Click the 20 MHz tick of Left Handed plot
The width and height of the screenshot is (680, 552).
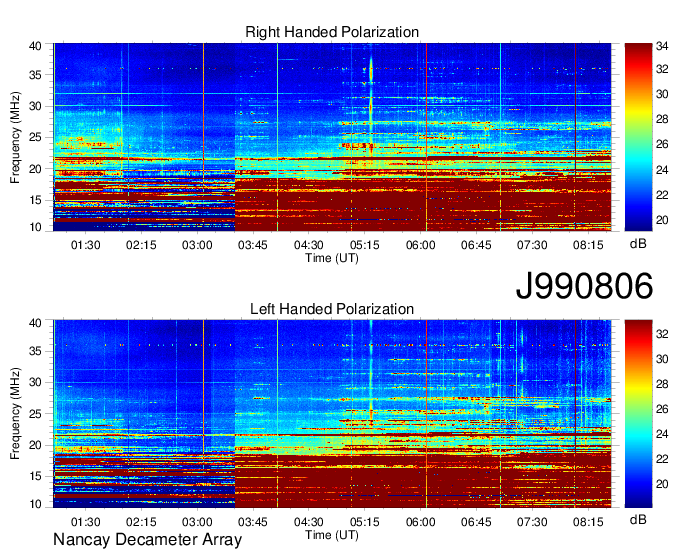[x=35, y=445]
